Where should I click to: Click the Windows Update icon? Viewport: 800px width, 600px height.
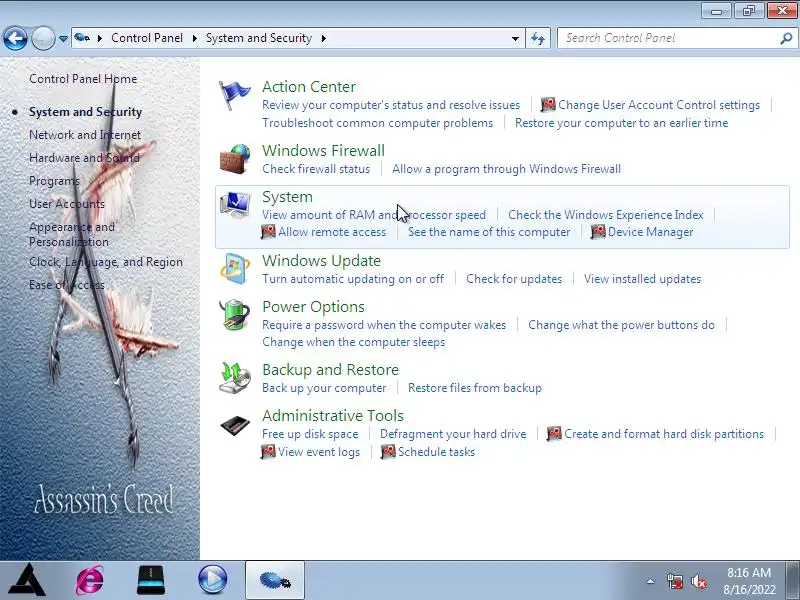pyautogui.click(x=235, y=269)
